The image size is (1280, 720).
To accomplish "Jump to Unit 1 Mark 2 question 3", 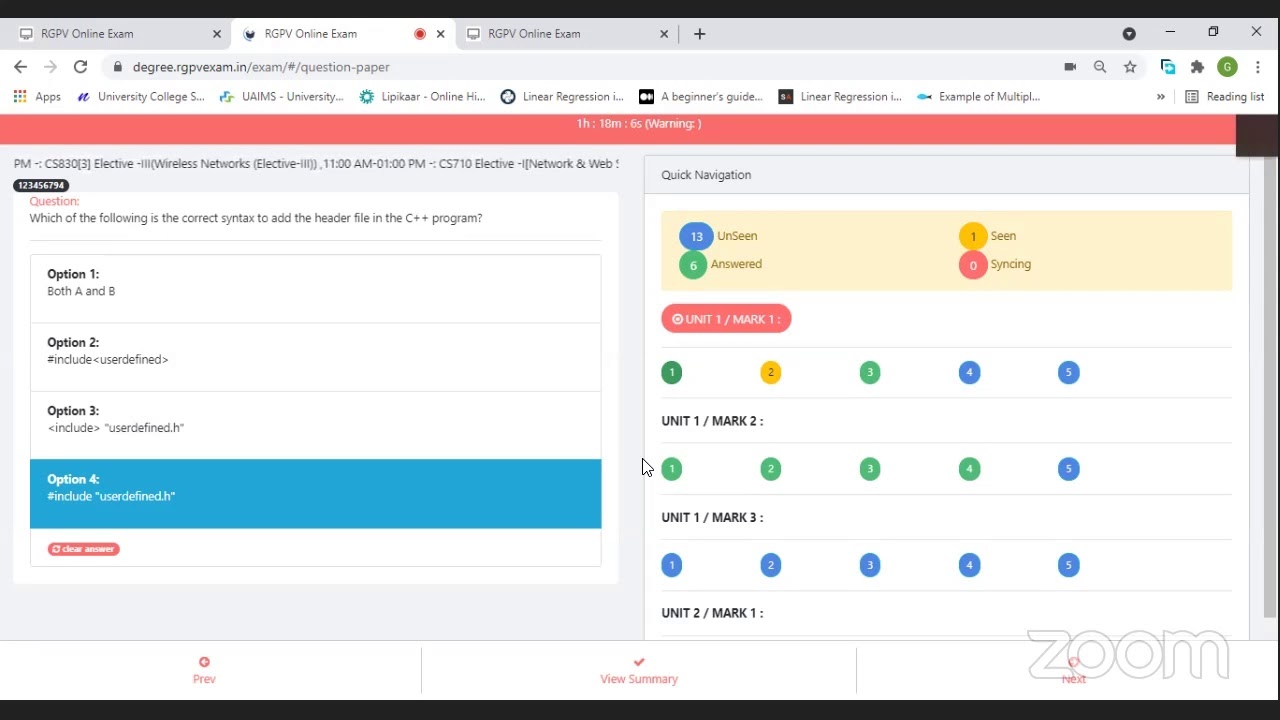I will pos(870,469).
